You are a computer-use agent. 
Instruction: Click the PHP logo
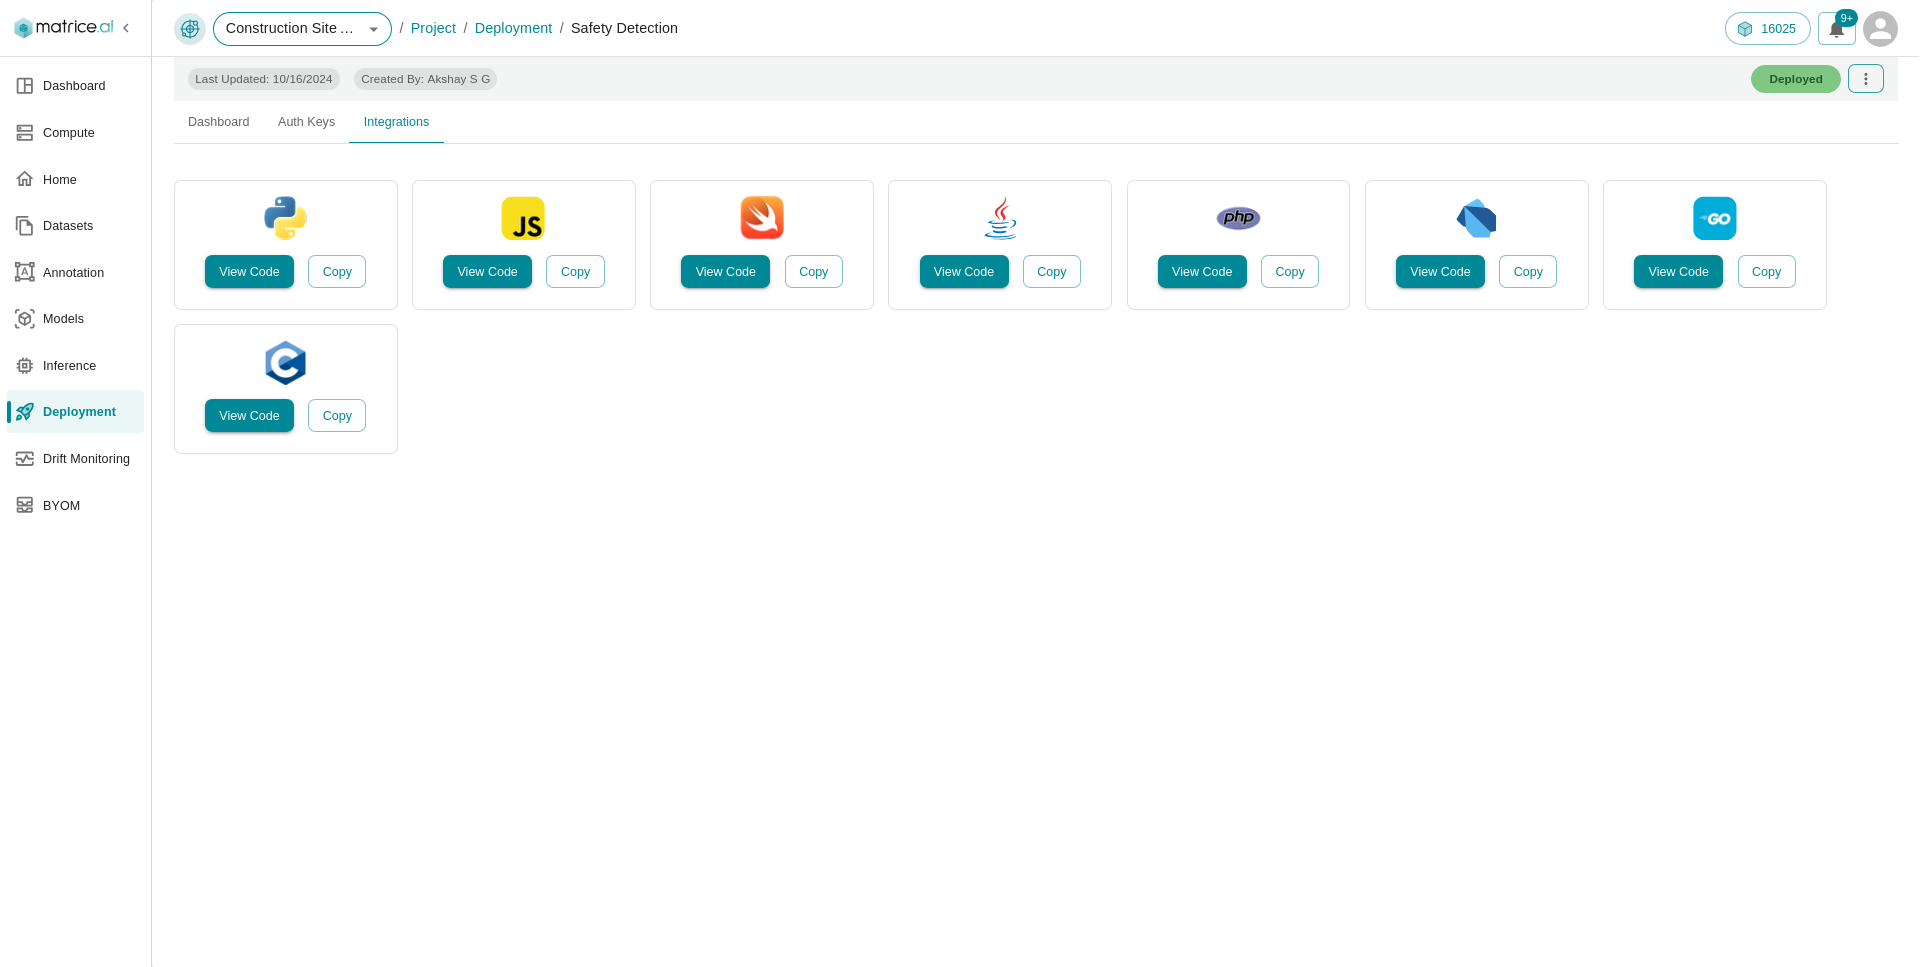[1238, 218]
